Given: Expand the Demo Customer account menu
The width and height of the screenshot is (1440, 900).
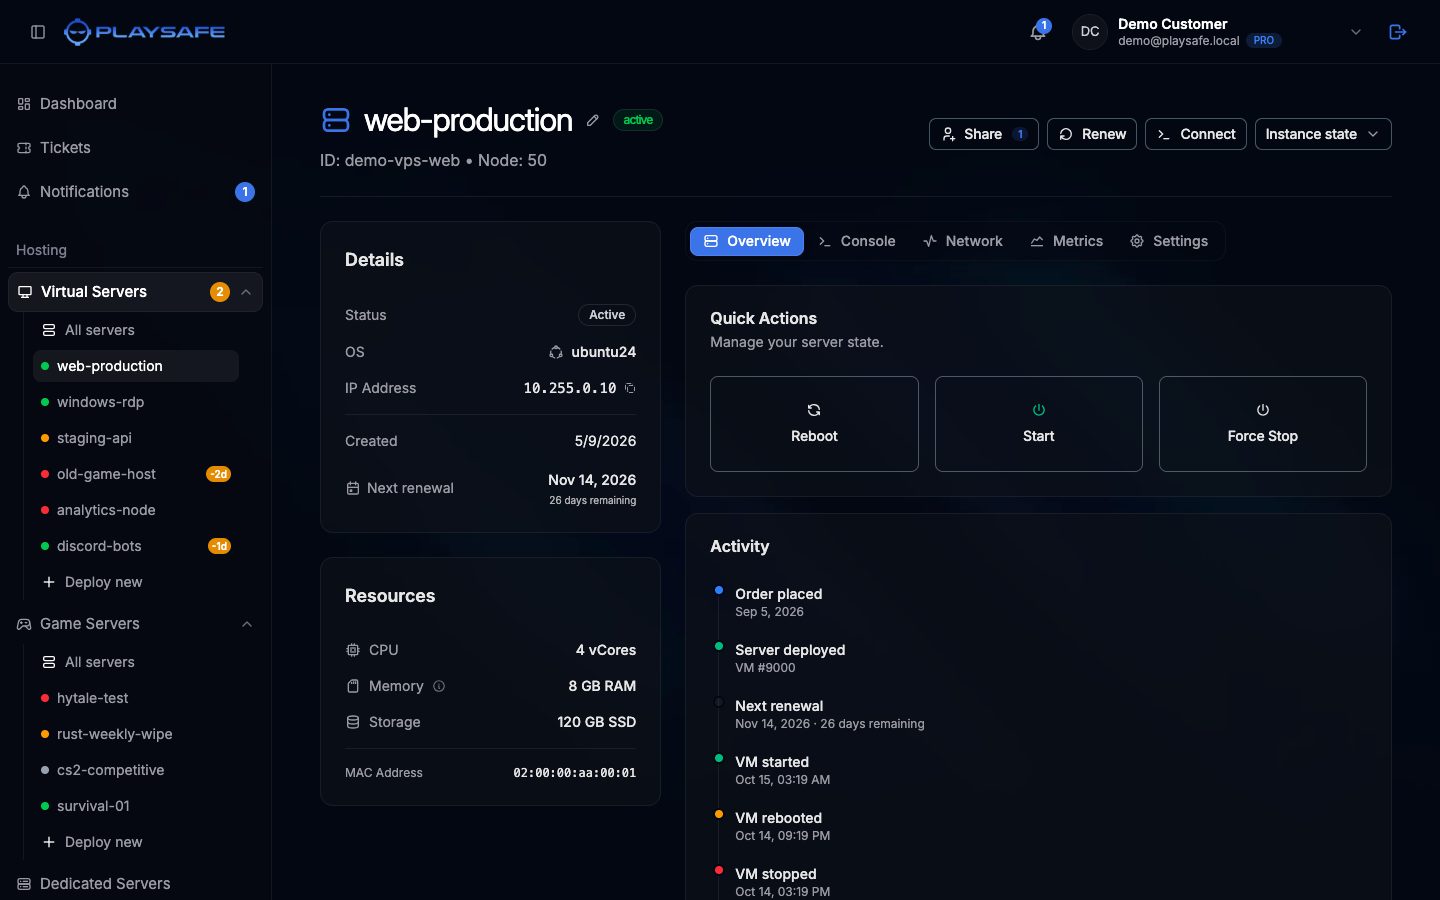Looking at the screenshot, I should tap(1356, 32).
